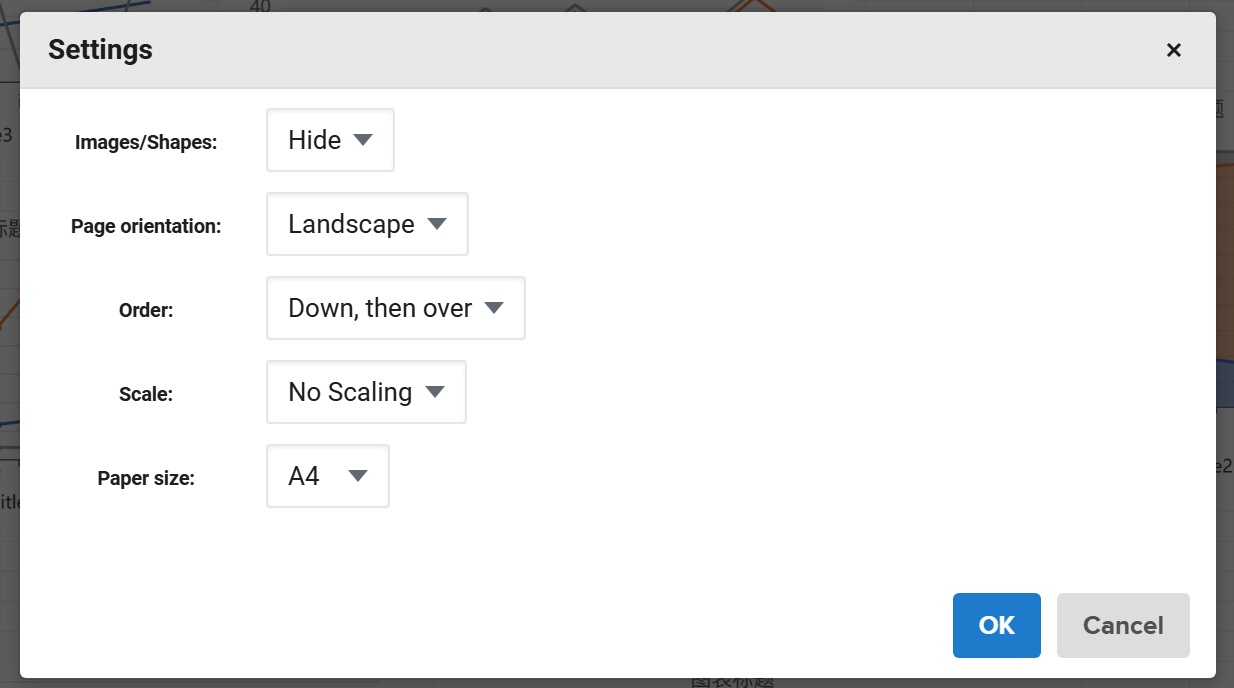1234x688 pixels.
Task: Open the Scale dropdown
Action: pyautogui.click(x=366, y=392)
